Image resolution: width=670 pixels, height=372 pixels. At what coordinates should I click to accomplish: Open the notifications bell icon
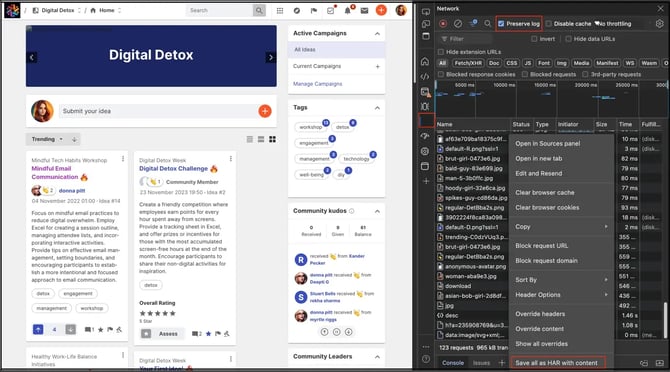pyautogui.click(x=348, y=10)
